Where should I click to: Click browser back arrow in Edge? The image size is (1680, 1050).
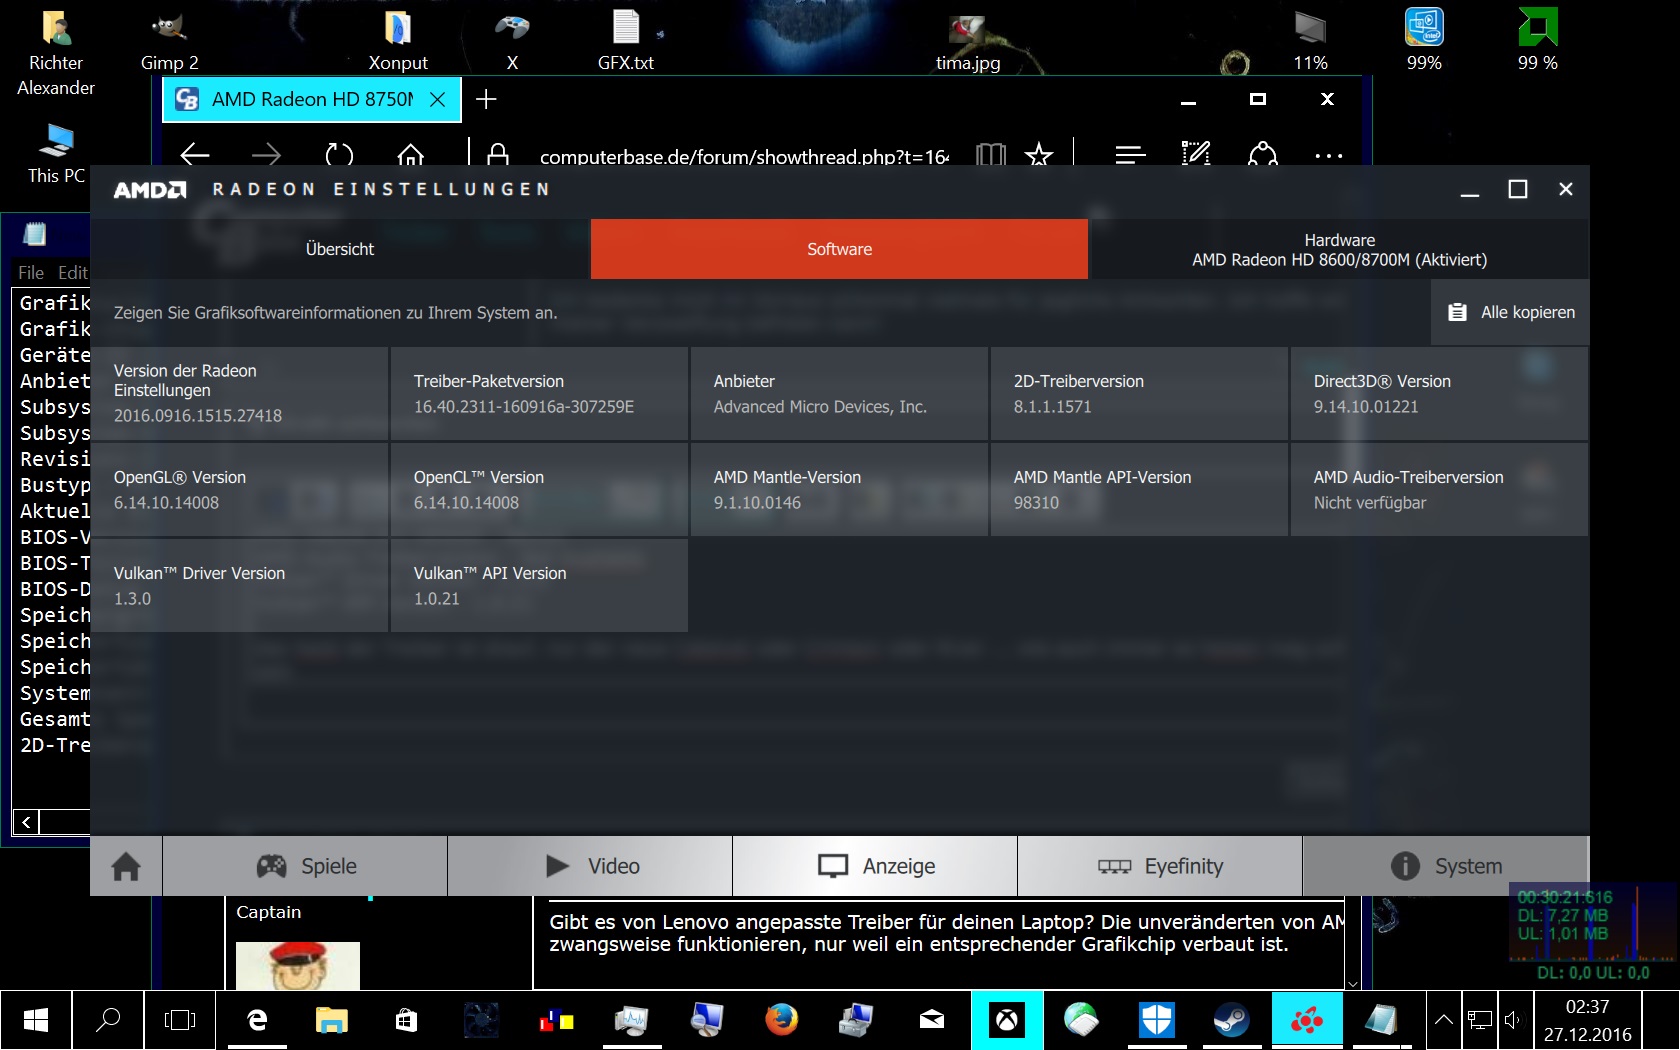coord(194,155)
